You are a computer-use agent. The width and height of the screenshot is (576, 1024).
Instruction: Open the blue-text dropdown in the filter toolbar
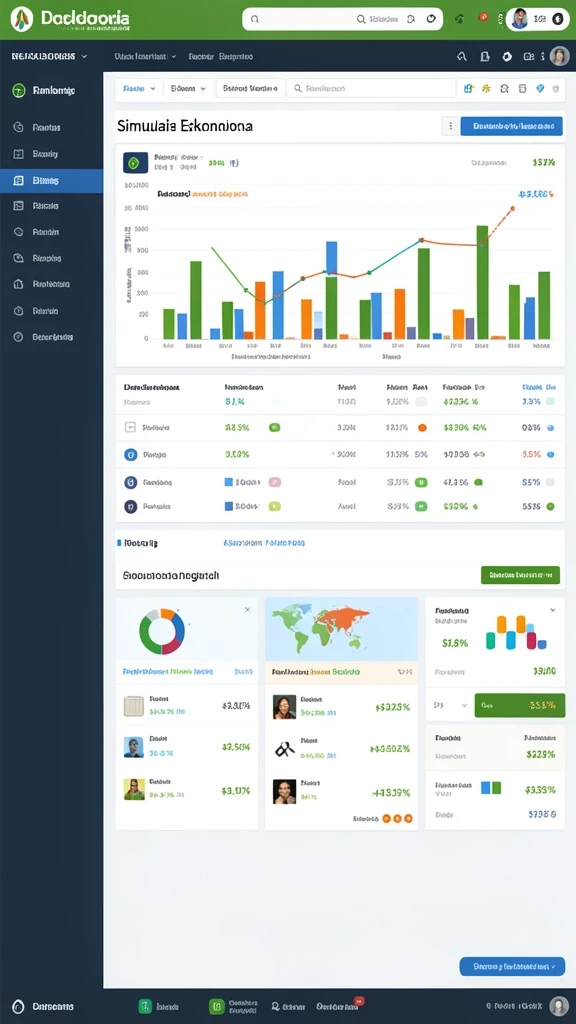coord(139,88)
